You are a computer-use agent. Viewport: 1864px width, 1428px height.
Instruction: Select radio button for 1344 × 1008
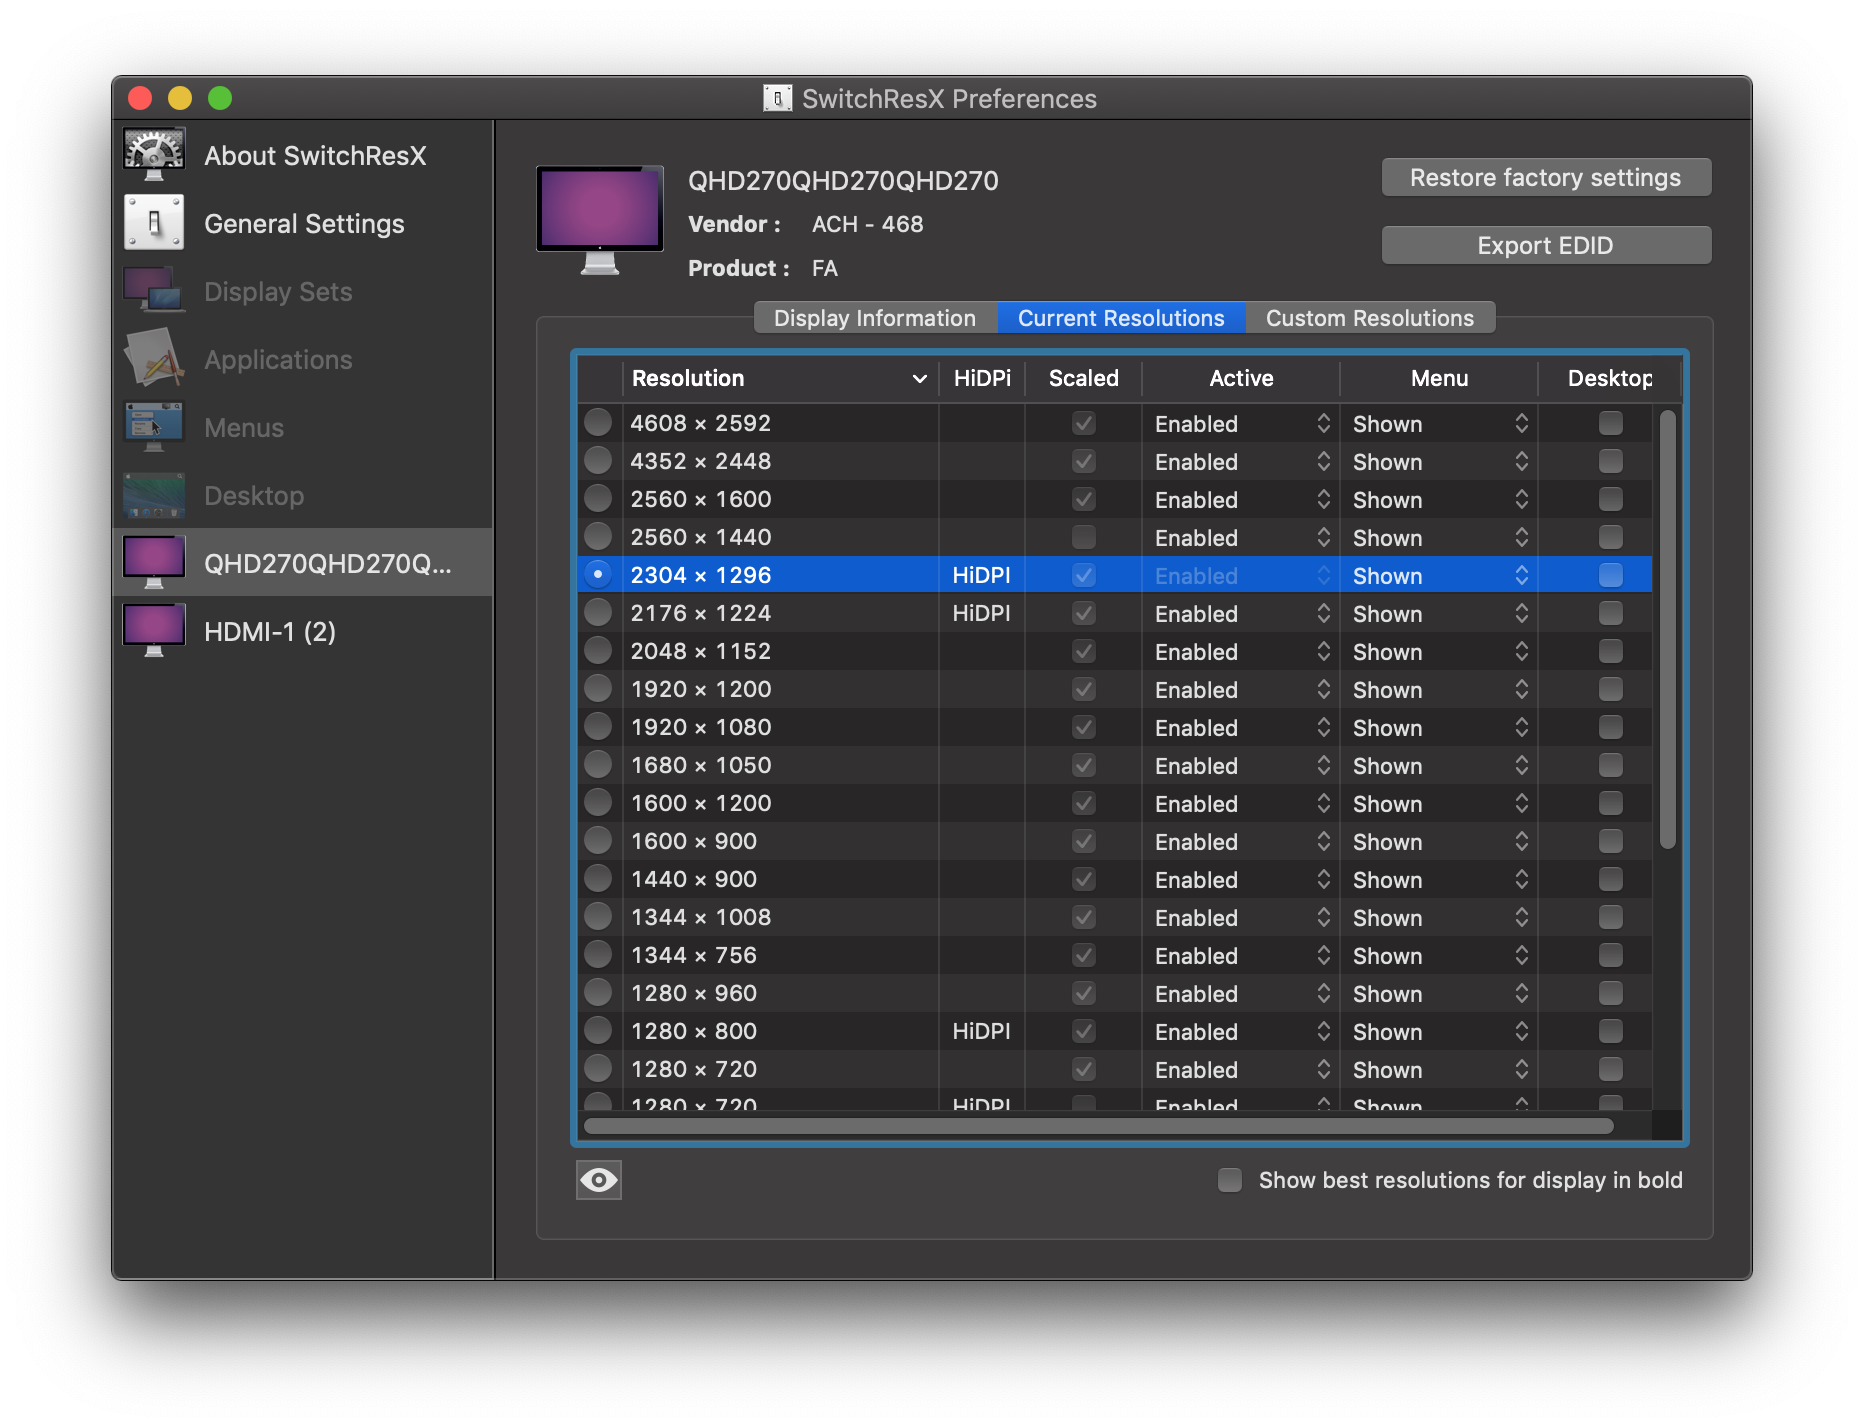tap(598, 917)
